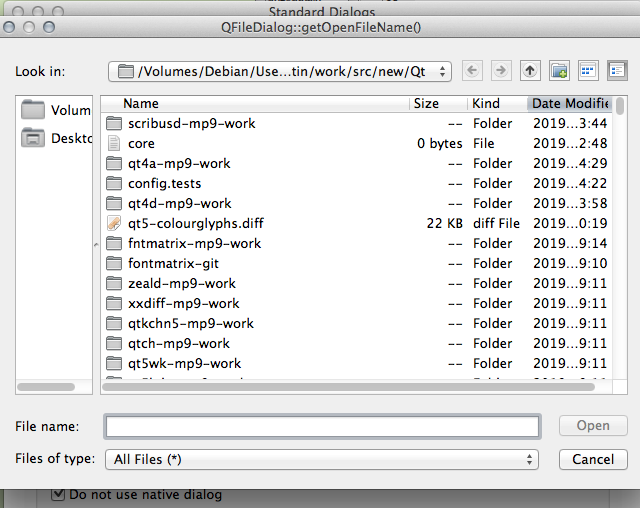Click the horizontal scrollbar under sidebar
The image size is (640, 508).
pyautogui.click(x=46, y=387)
